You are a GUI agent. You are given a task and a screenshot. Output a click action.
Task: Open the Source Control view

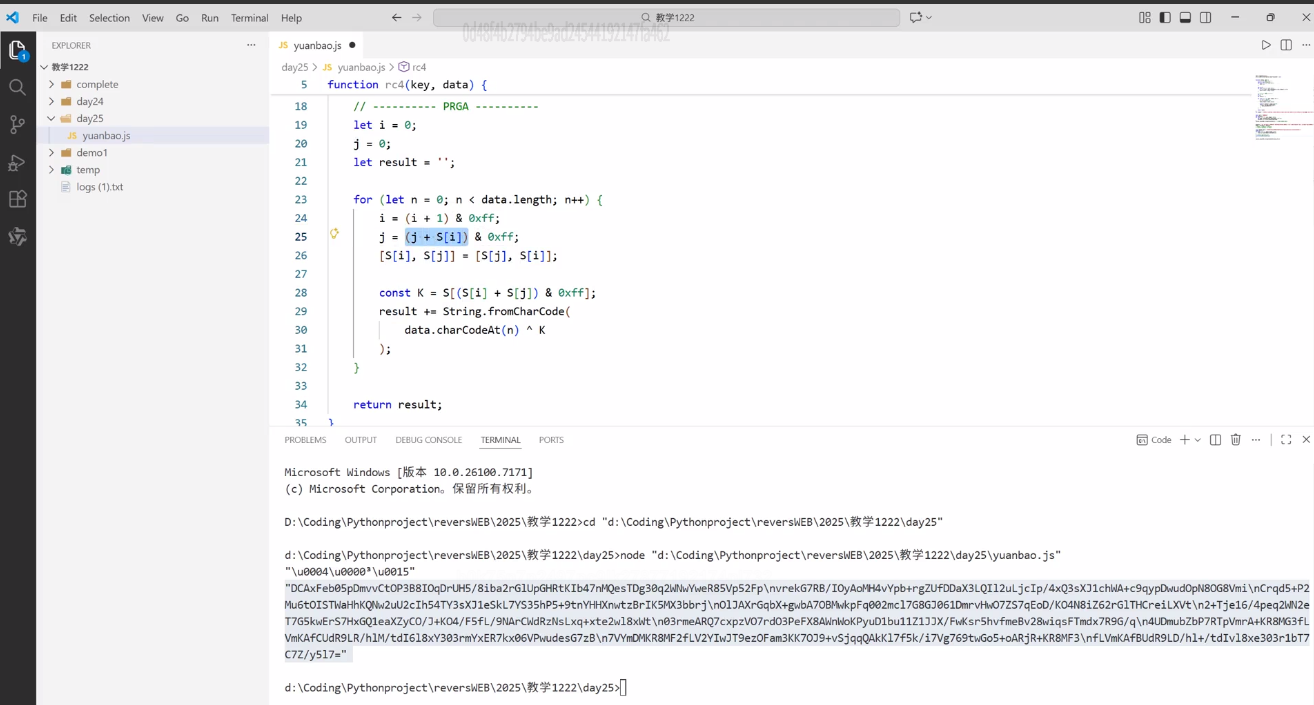point(17,125)
